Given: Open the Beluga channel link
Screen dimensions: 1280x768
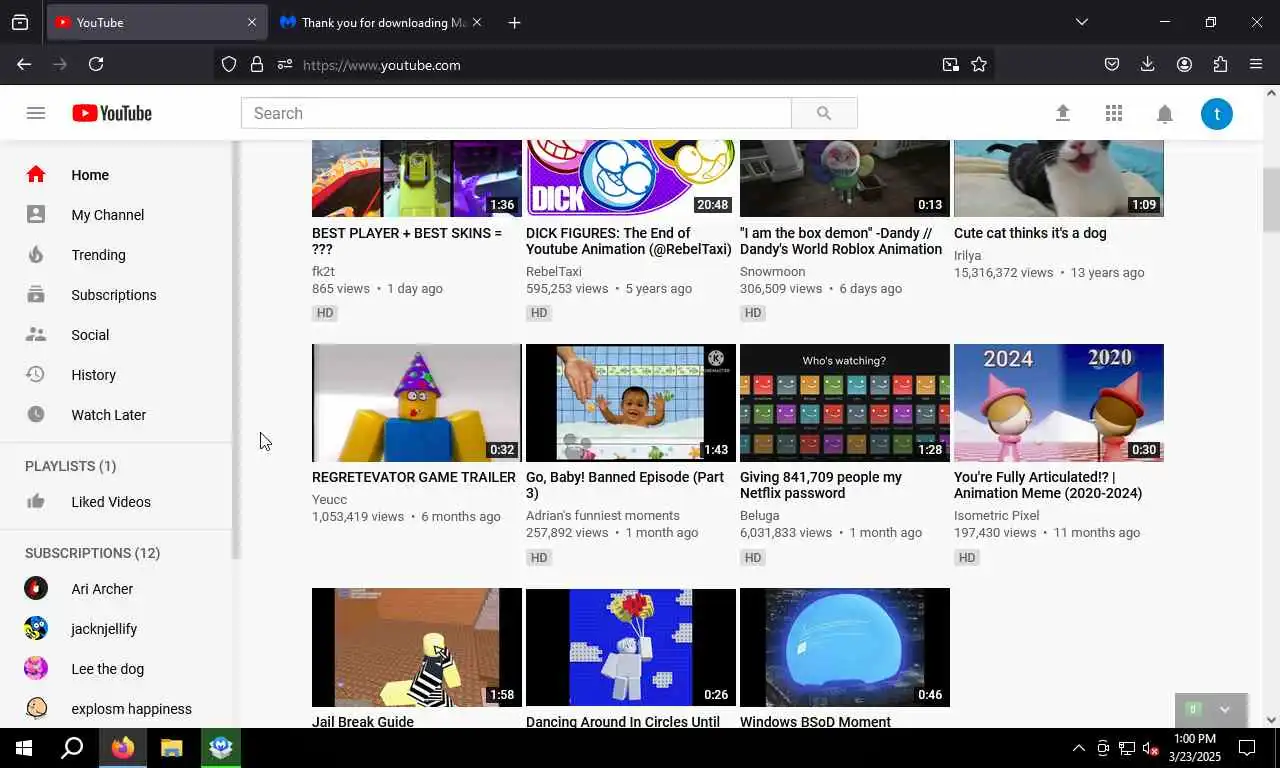Looking at the screenshot, I should coord(760,515).
